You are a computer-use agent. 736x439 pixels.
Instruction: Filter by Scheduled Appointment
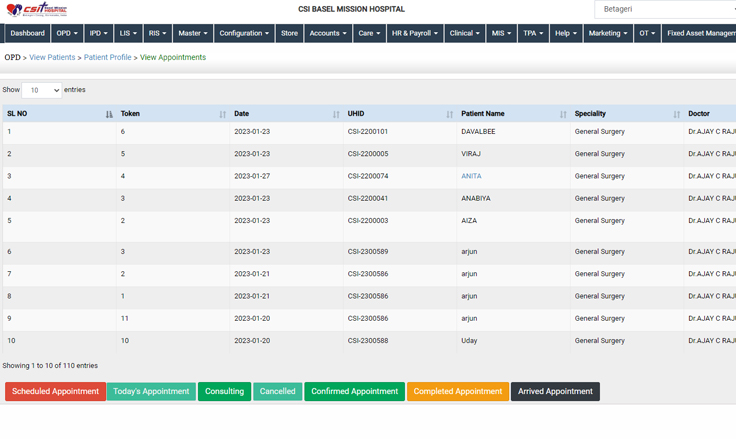pos(55,392)
